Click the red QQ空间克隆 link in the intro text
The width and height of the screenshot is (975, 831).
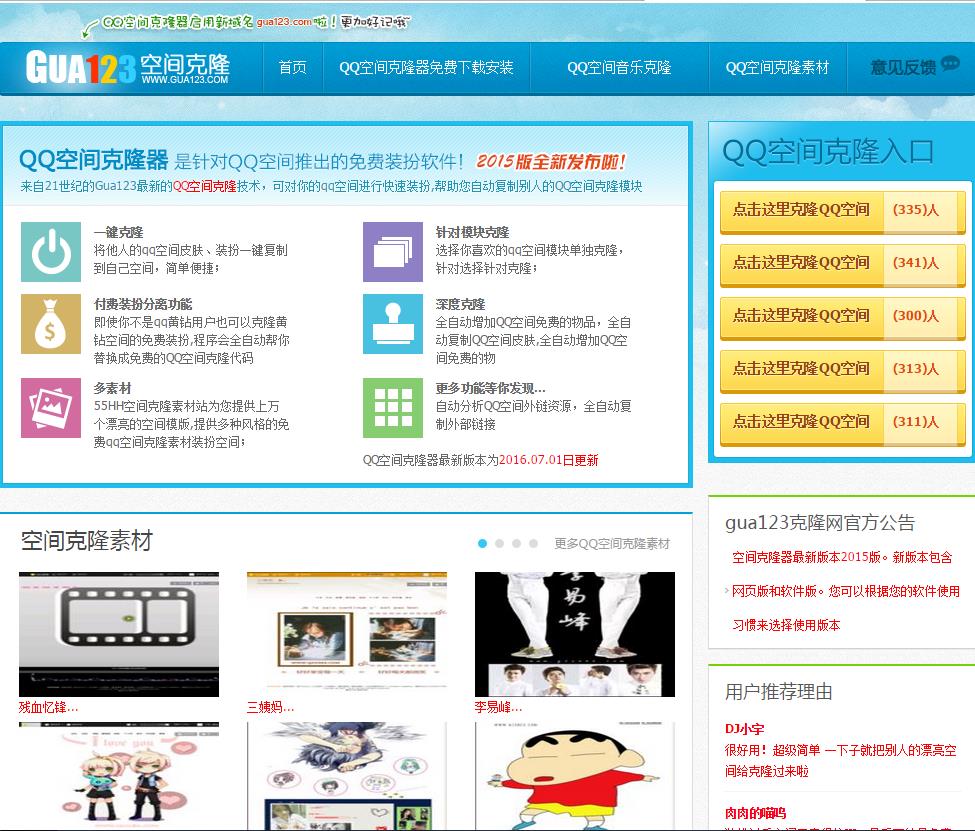coord(204,186)
